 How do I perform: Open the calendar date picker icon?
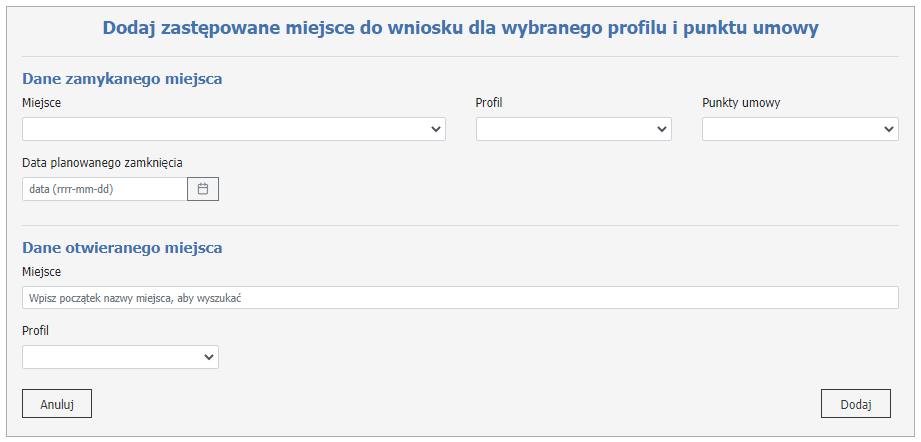[x=203, y=188]
